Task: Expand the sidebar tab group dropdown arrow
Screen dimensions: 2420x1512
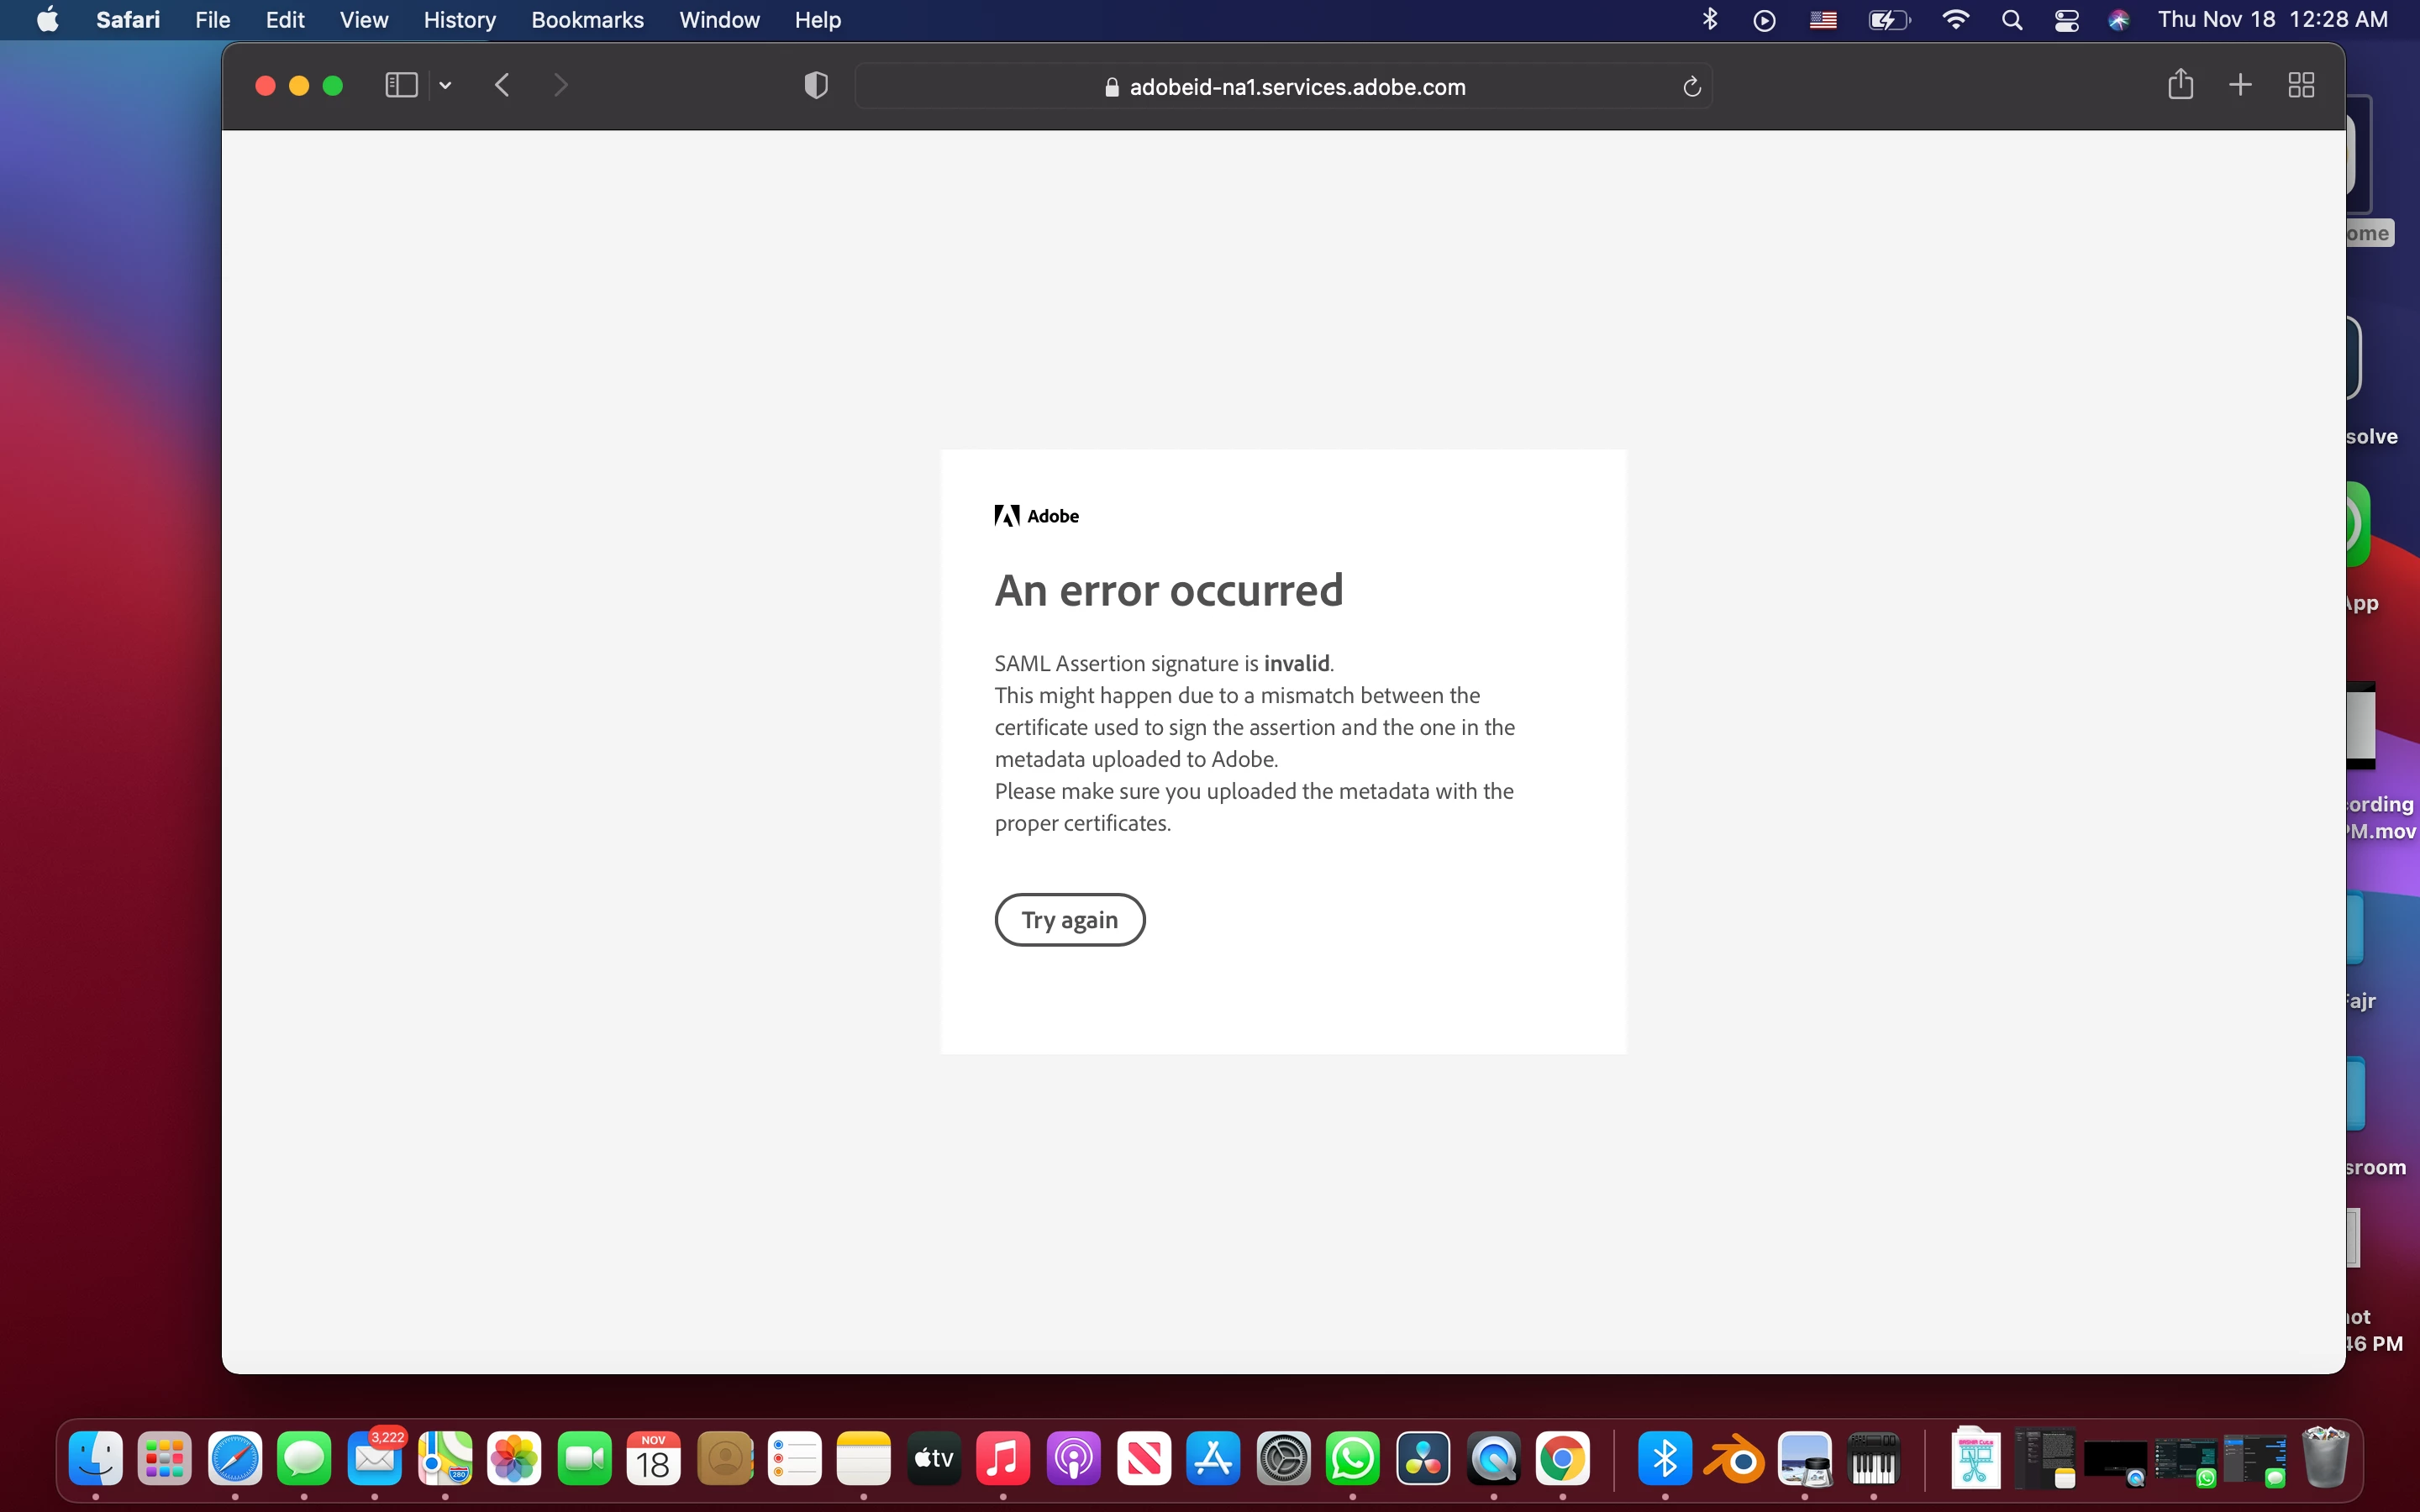Action: tap(446, 86)
